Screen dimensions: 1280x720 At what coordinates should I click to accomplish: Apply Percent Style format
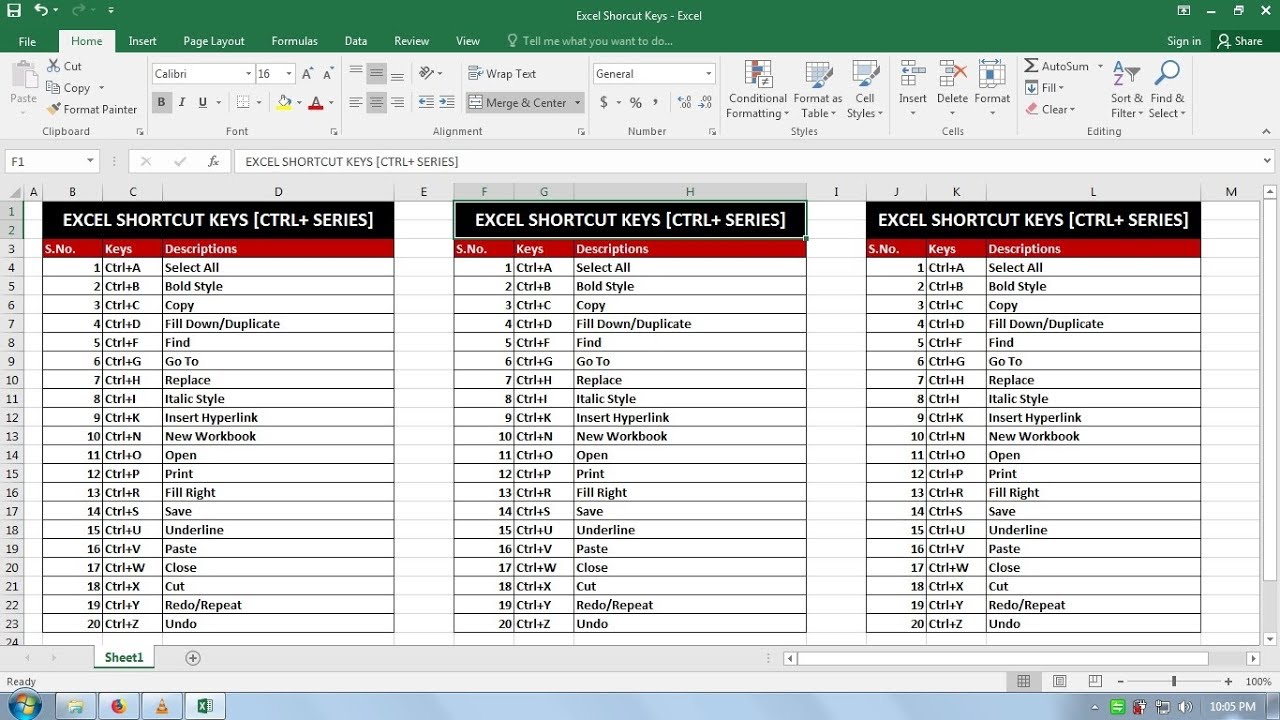click(x=636, y=102)
